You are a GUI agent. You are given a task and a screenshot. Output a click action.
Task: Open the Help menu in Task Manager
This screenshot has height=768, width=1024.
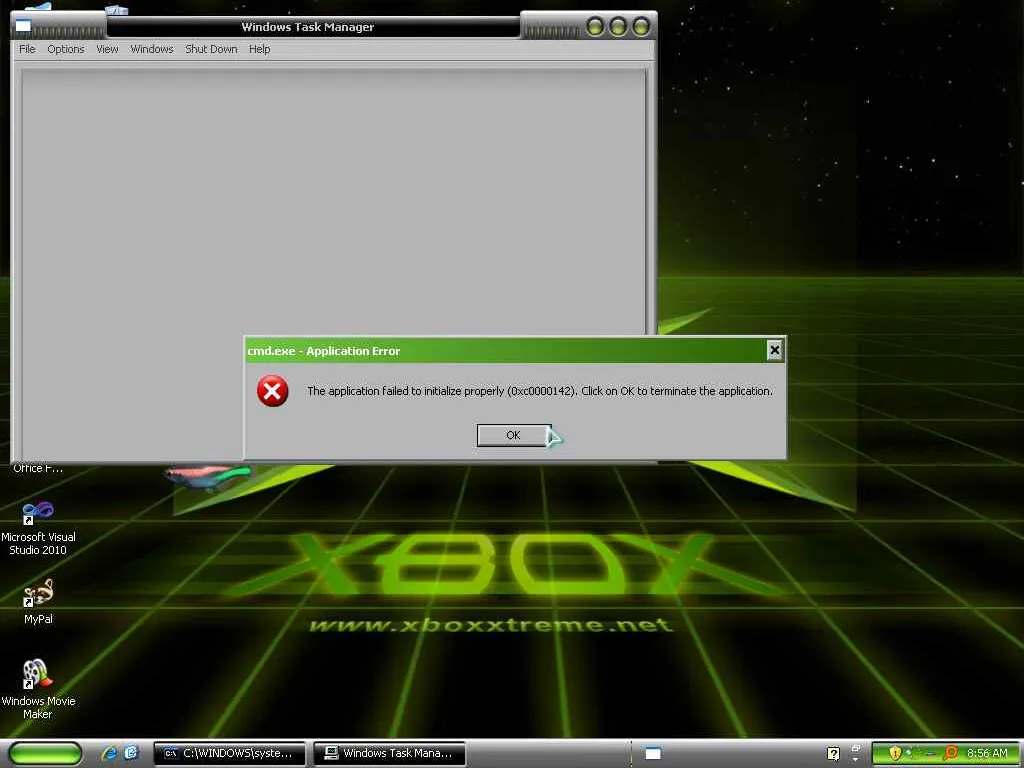point(259,49)
